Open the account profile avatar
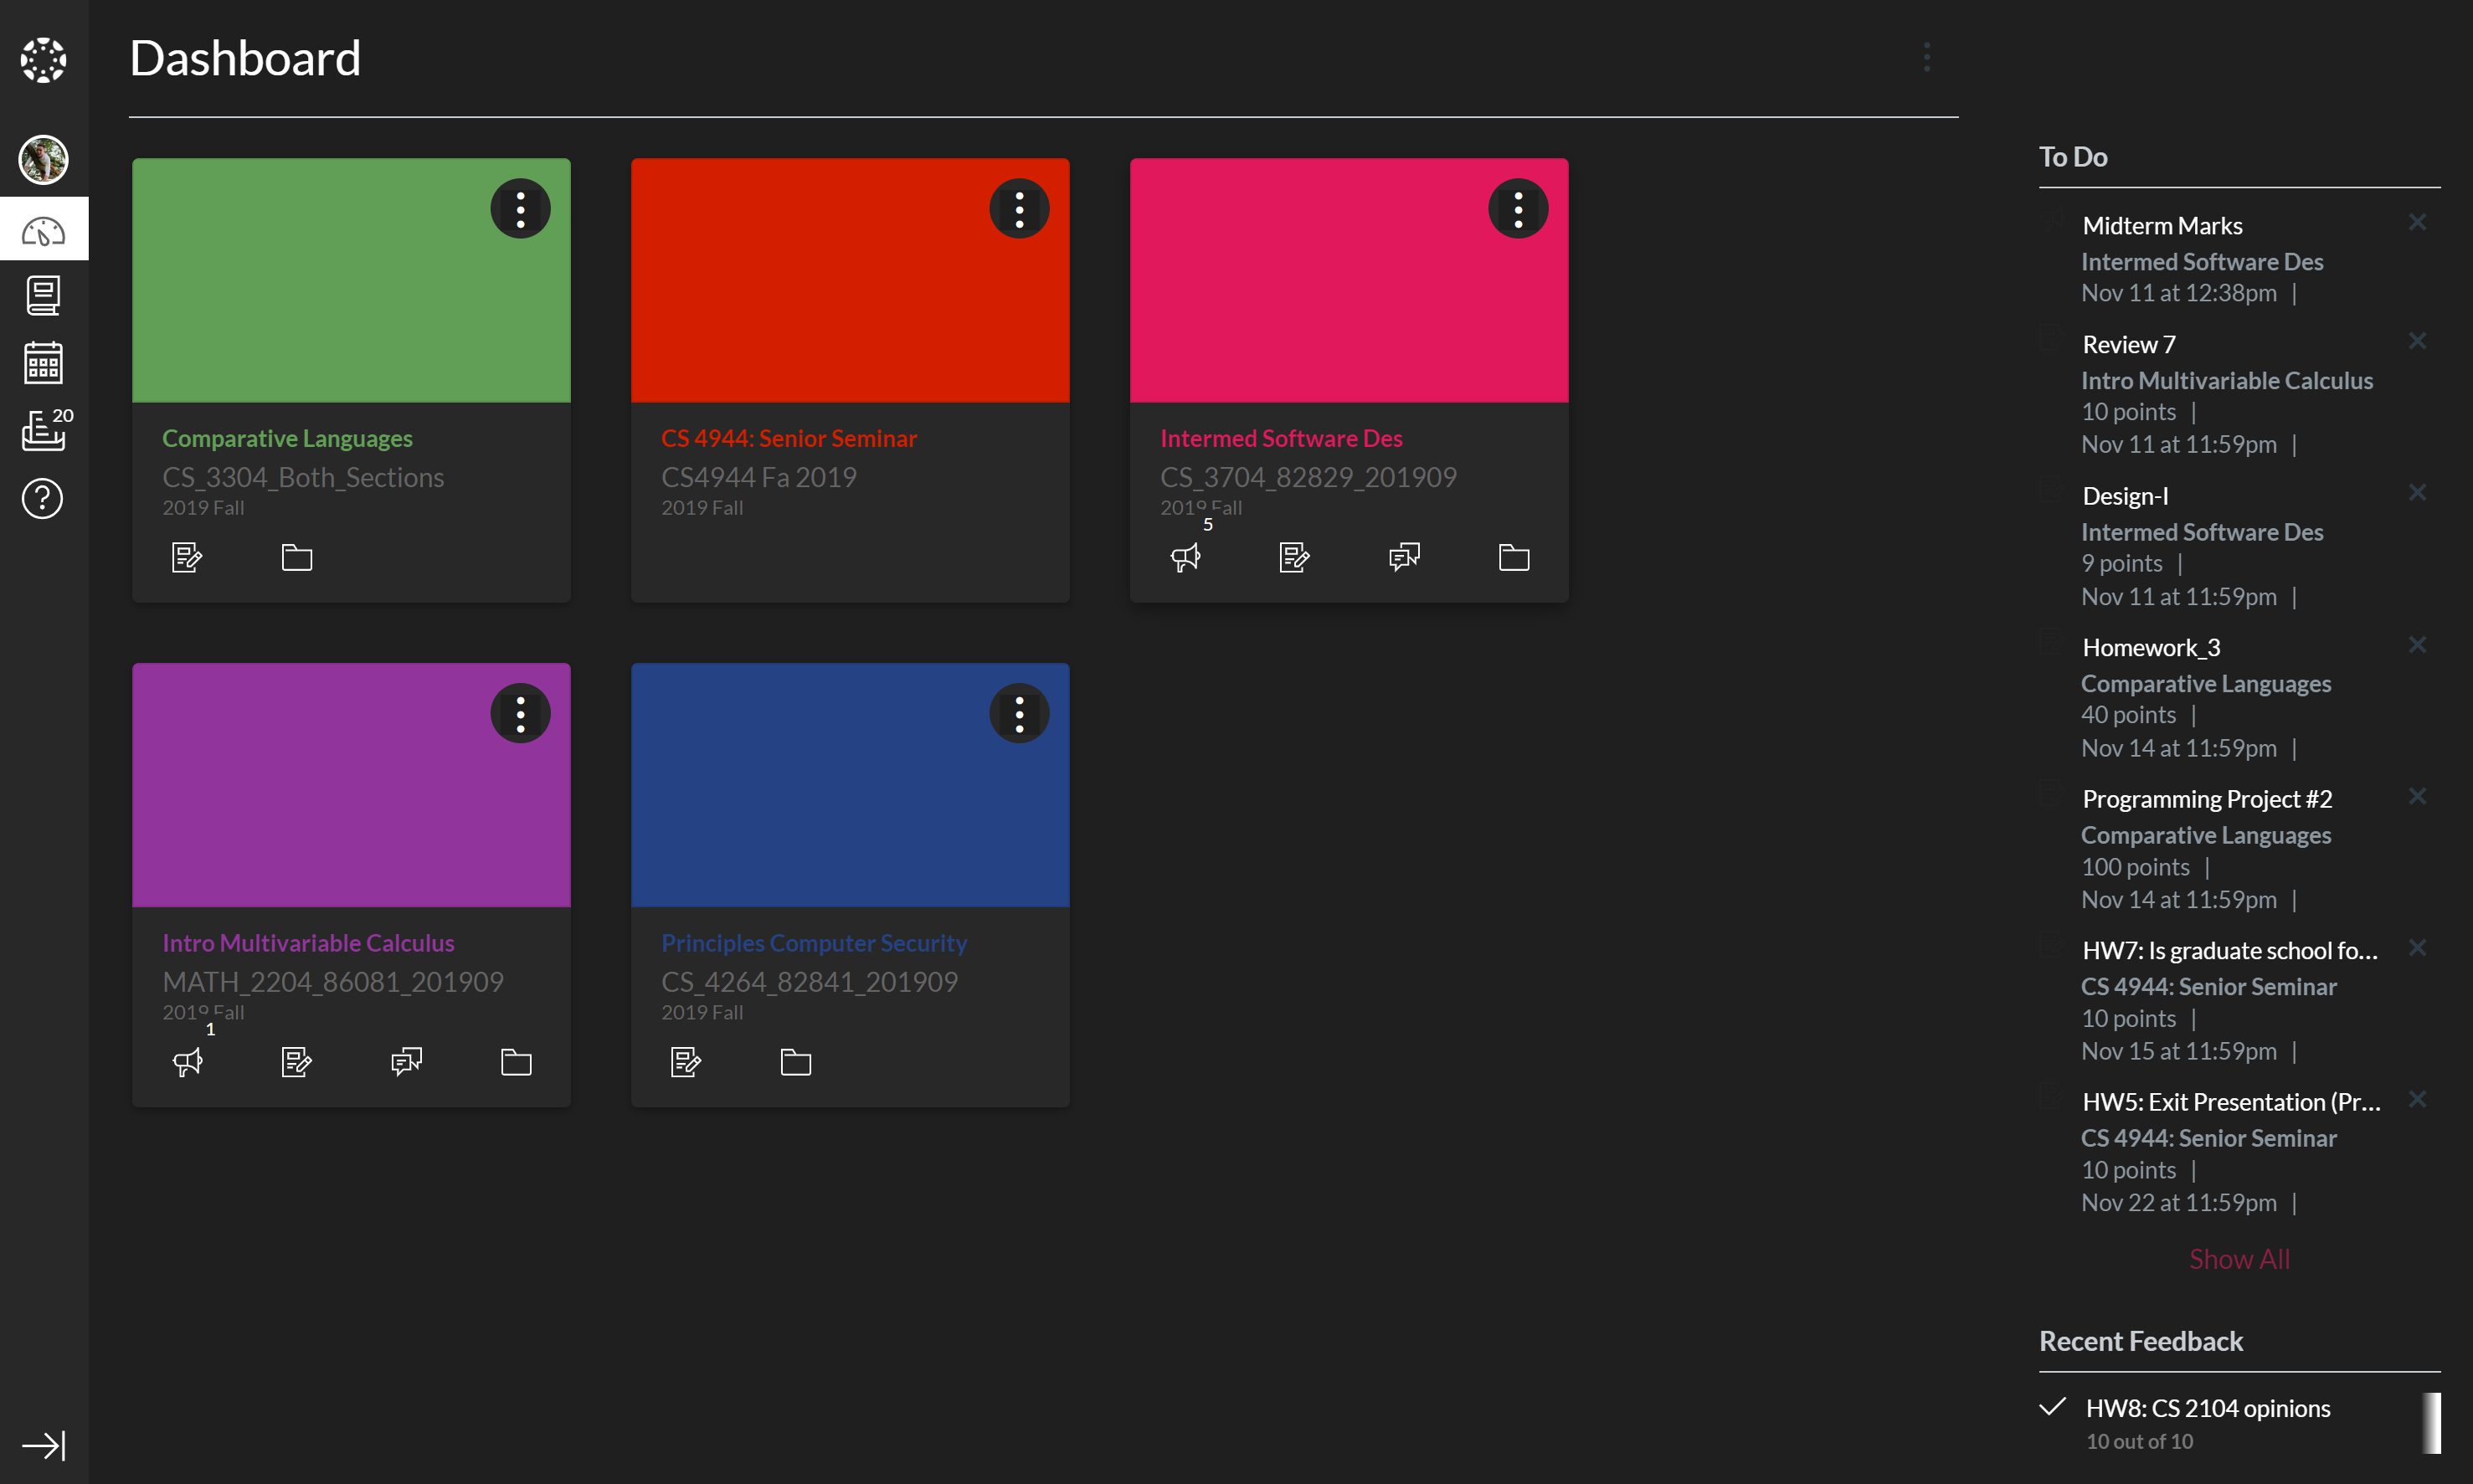2473x1484 pixels. (43, 160)
